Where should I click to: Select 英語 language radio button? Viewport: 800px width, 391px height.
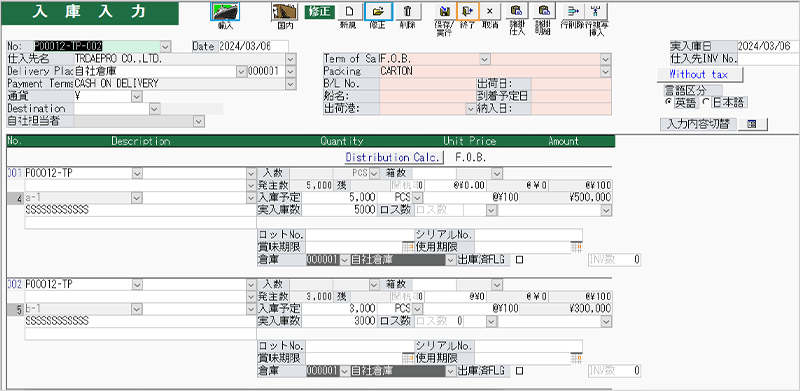[x=668, y=102]
